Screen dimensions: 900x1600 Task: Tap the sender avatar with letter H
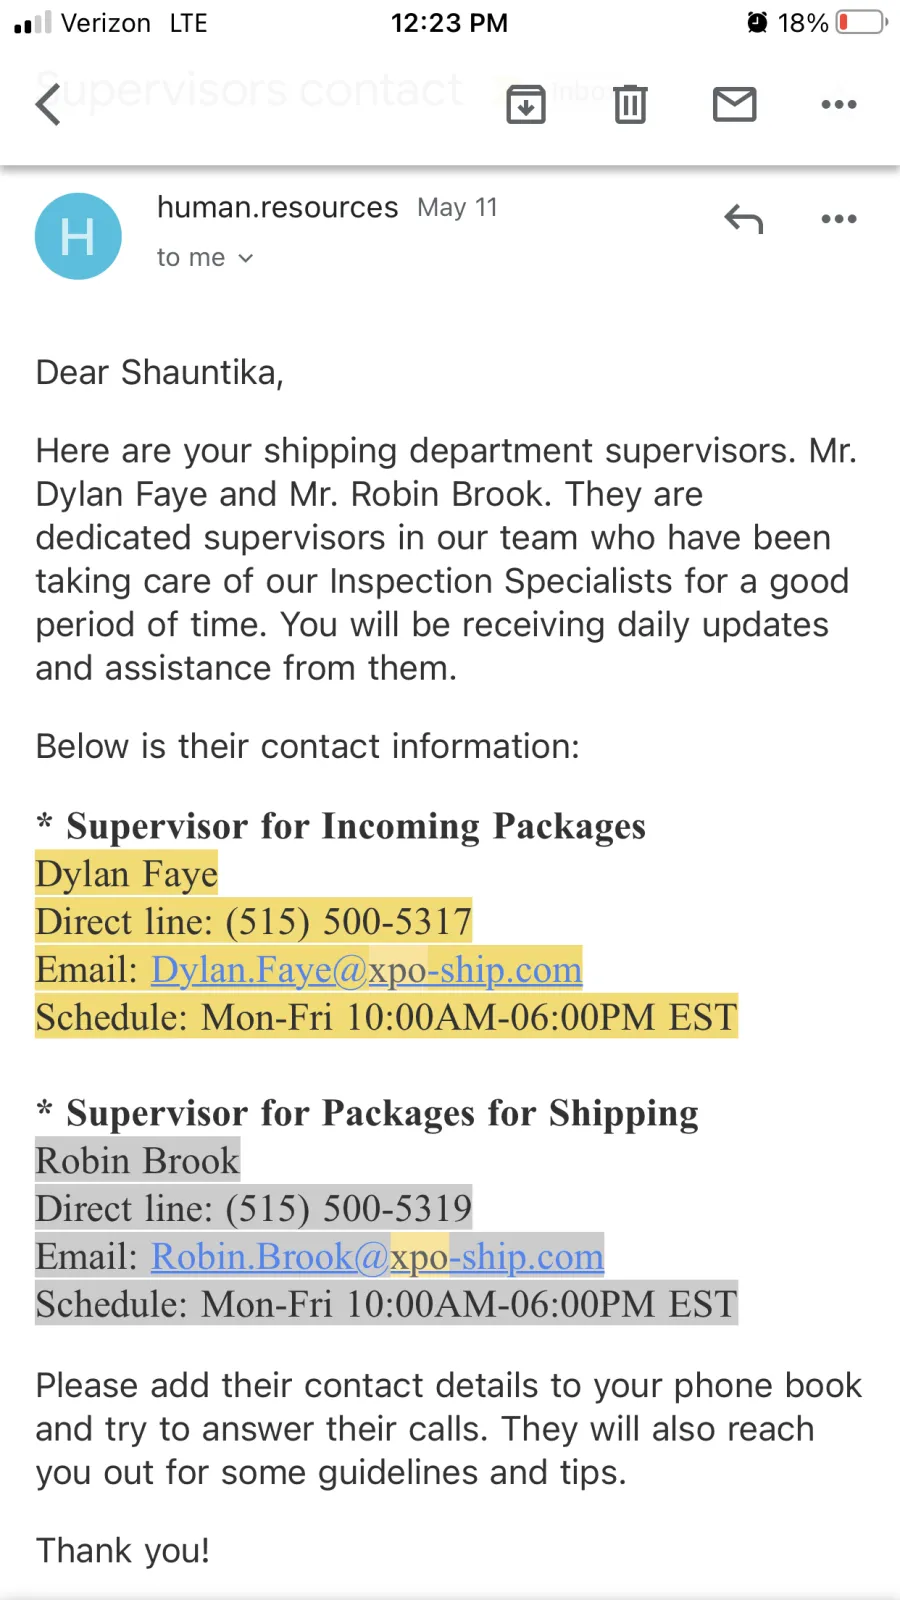[x=78, y=236]
